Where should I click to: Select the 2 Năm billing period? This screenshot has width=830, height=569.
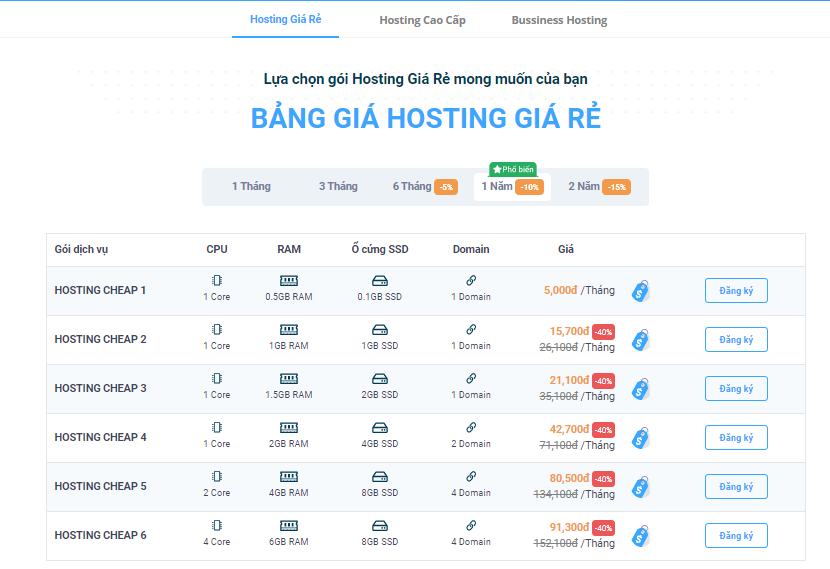(599, 186)
